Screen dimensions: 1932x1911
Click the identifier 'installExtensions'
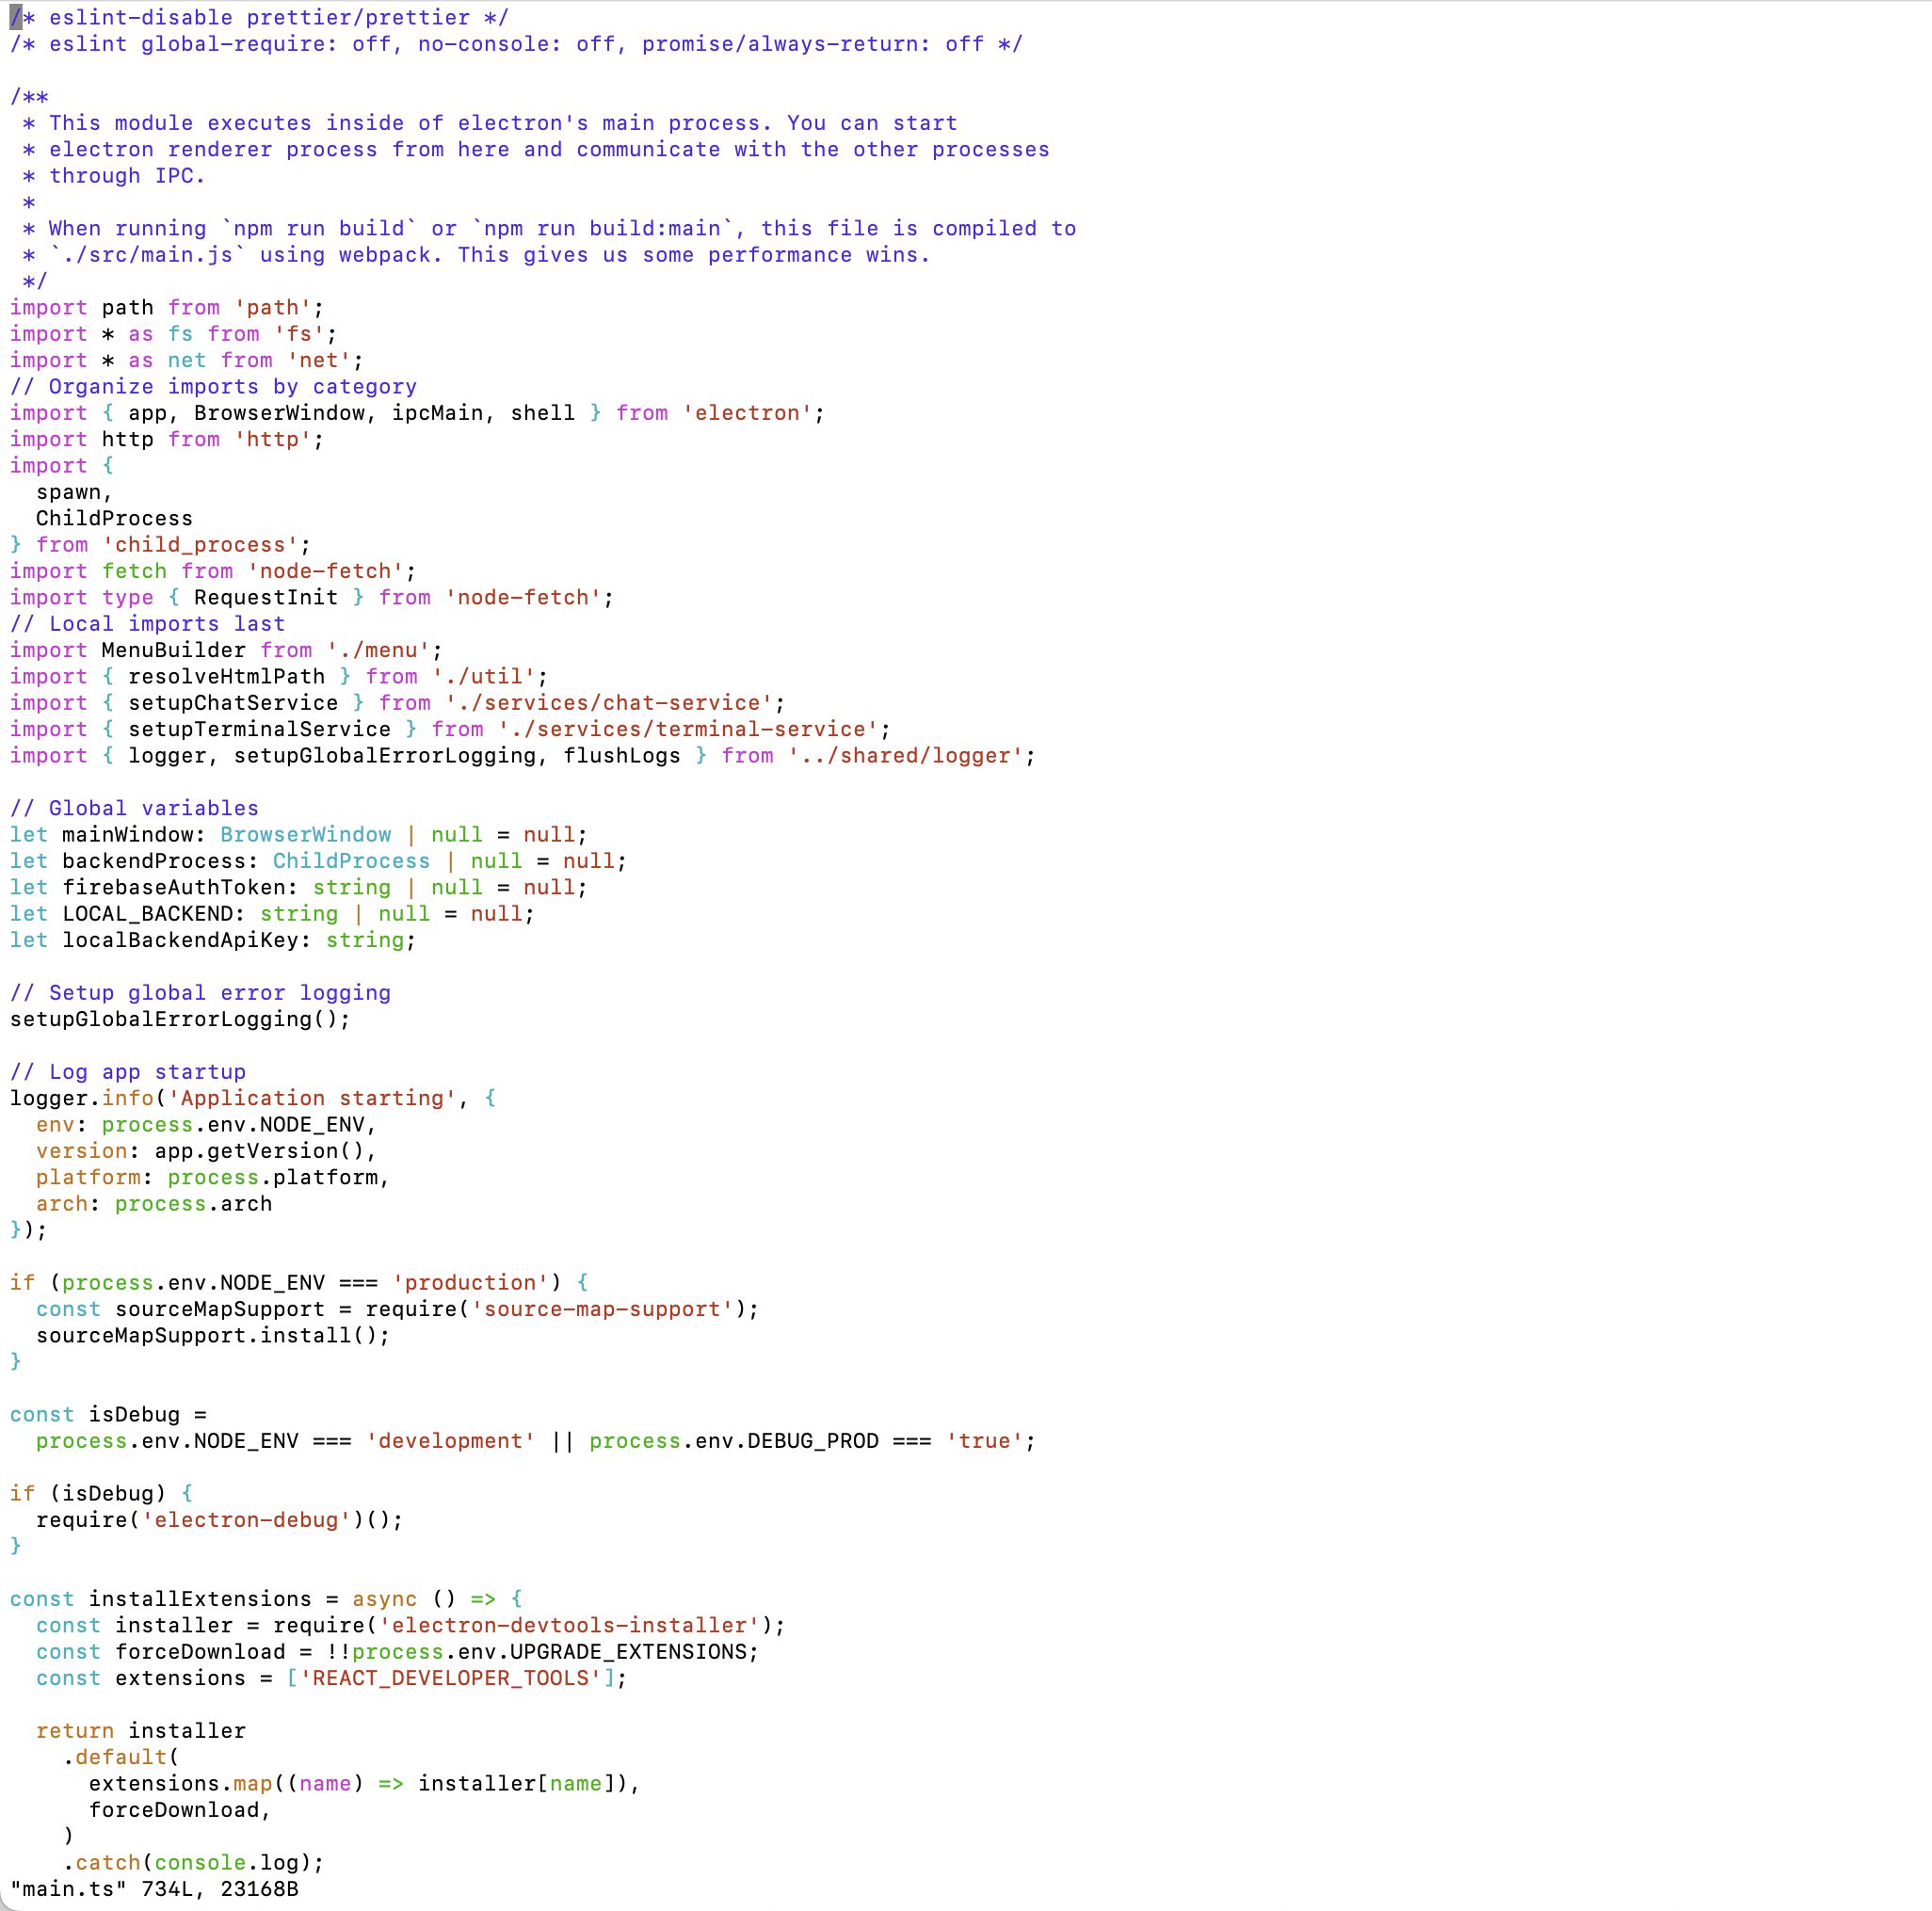(200, 1598)
